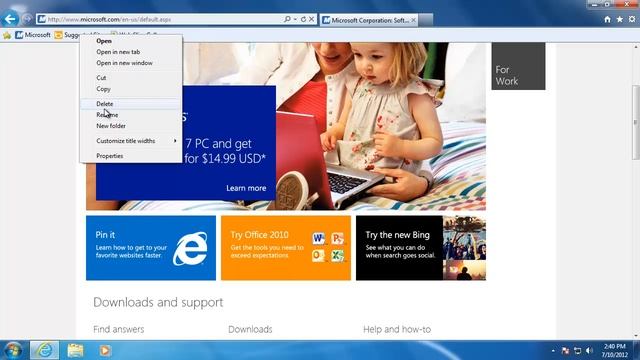Click the address bar URL field
The width and height of the screenshot is (640, 360).
[x=163, y=19]
